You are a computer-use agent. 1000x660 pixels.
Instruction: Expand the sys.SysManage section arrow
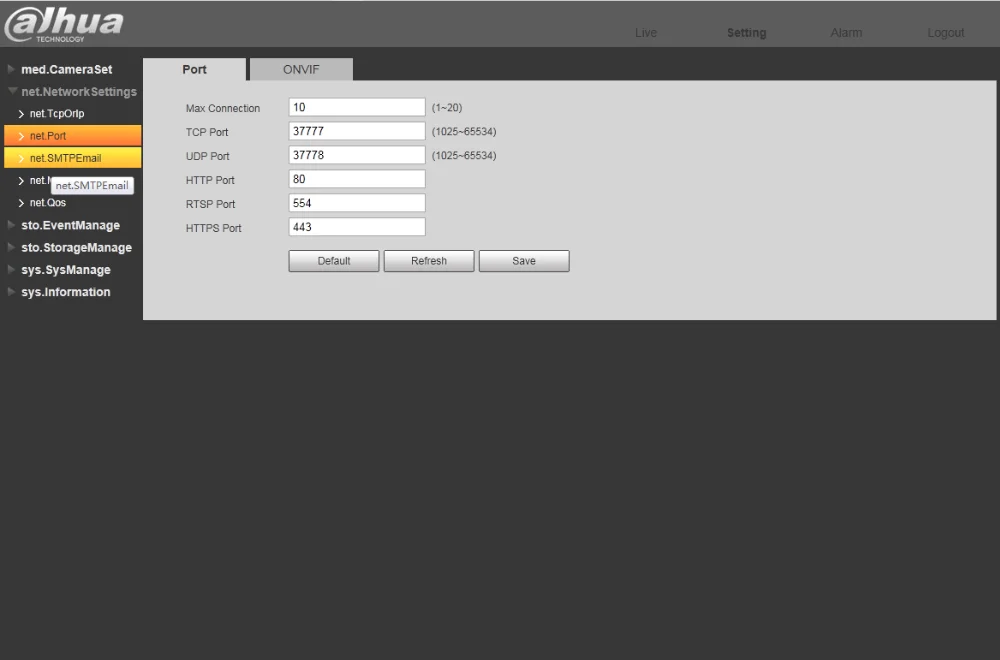pyautogui.click(x=11, y=269)
